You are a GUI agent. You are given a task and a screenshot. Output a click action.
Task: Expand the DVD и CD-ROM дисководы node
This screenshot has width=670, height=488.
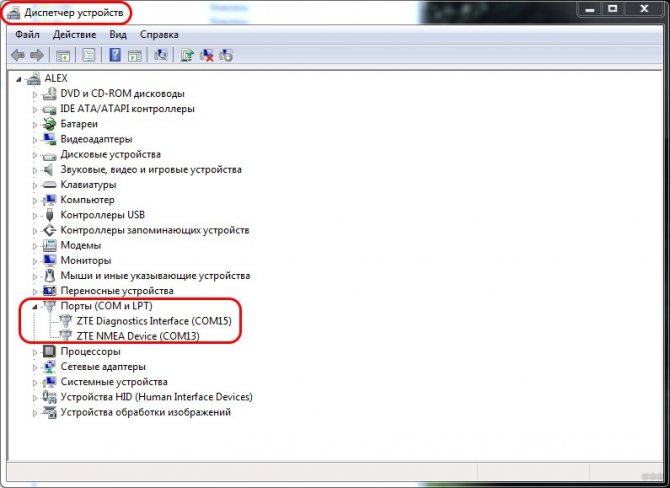click(x=35, y=94)
